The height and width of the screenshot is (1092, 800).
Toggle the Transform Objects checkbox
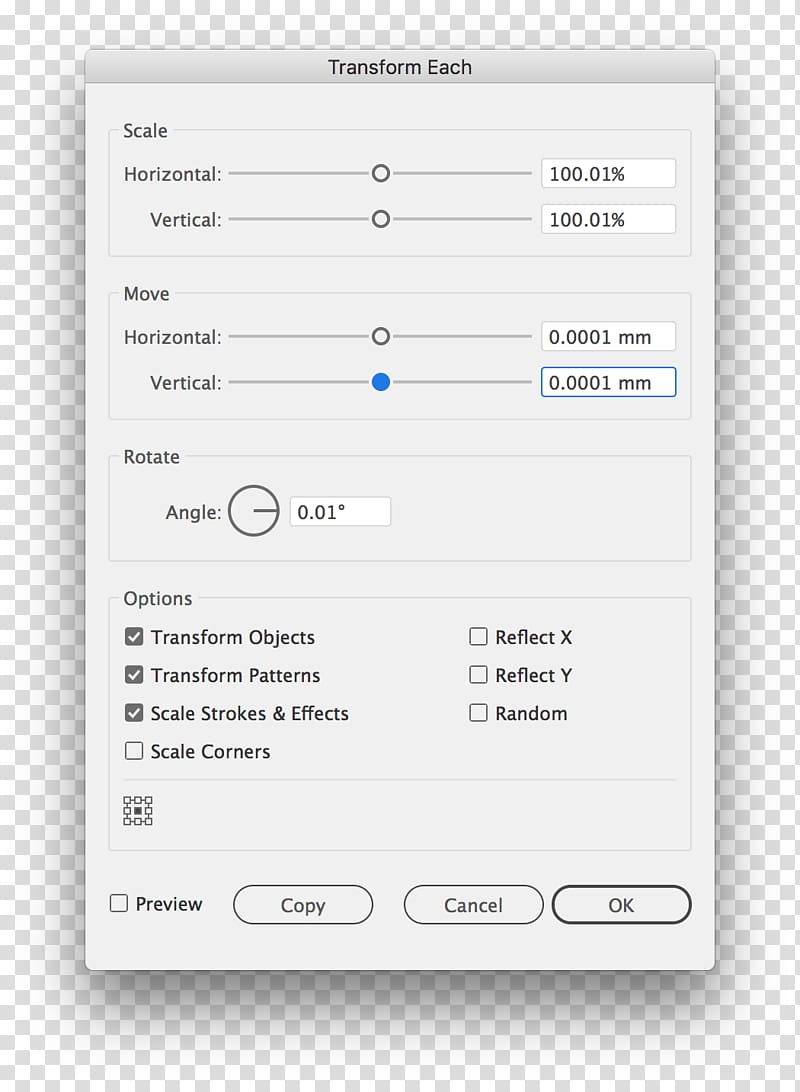click(x=134, y=637)
